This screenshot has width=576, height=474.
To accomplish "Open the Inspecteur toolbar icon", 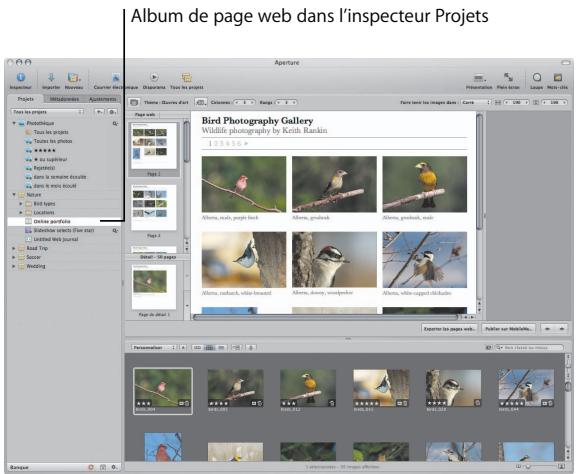I will (x=21, y=77).
